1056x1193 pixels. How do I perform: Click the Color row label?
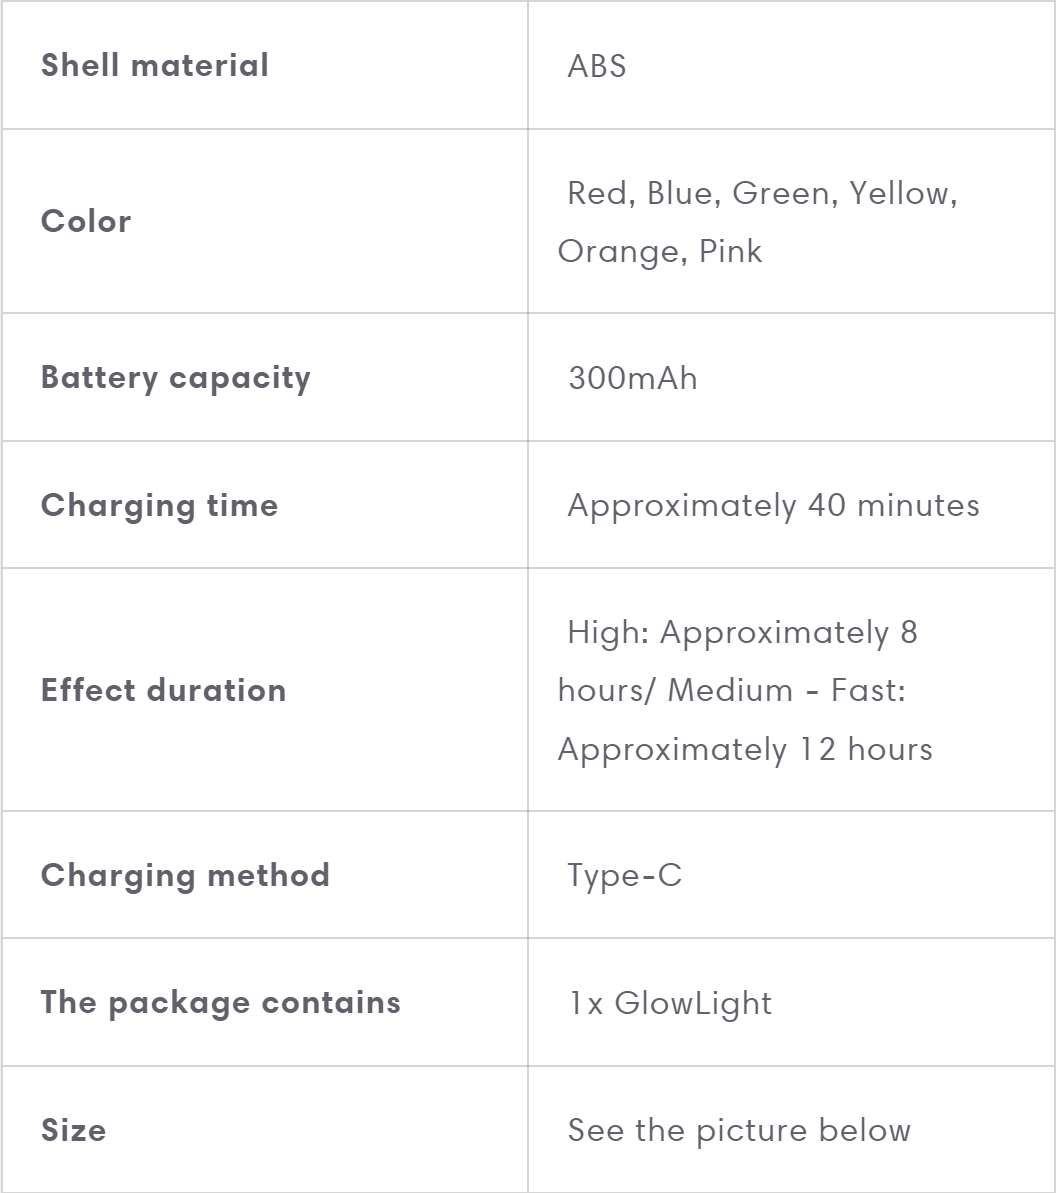86,221
